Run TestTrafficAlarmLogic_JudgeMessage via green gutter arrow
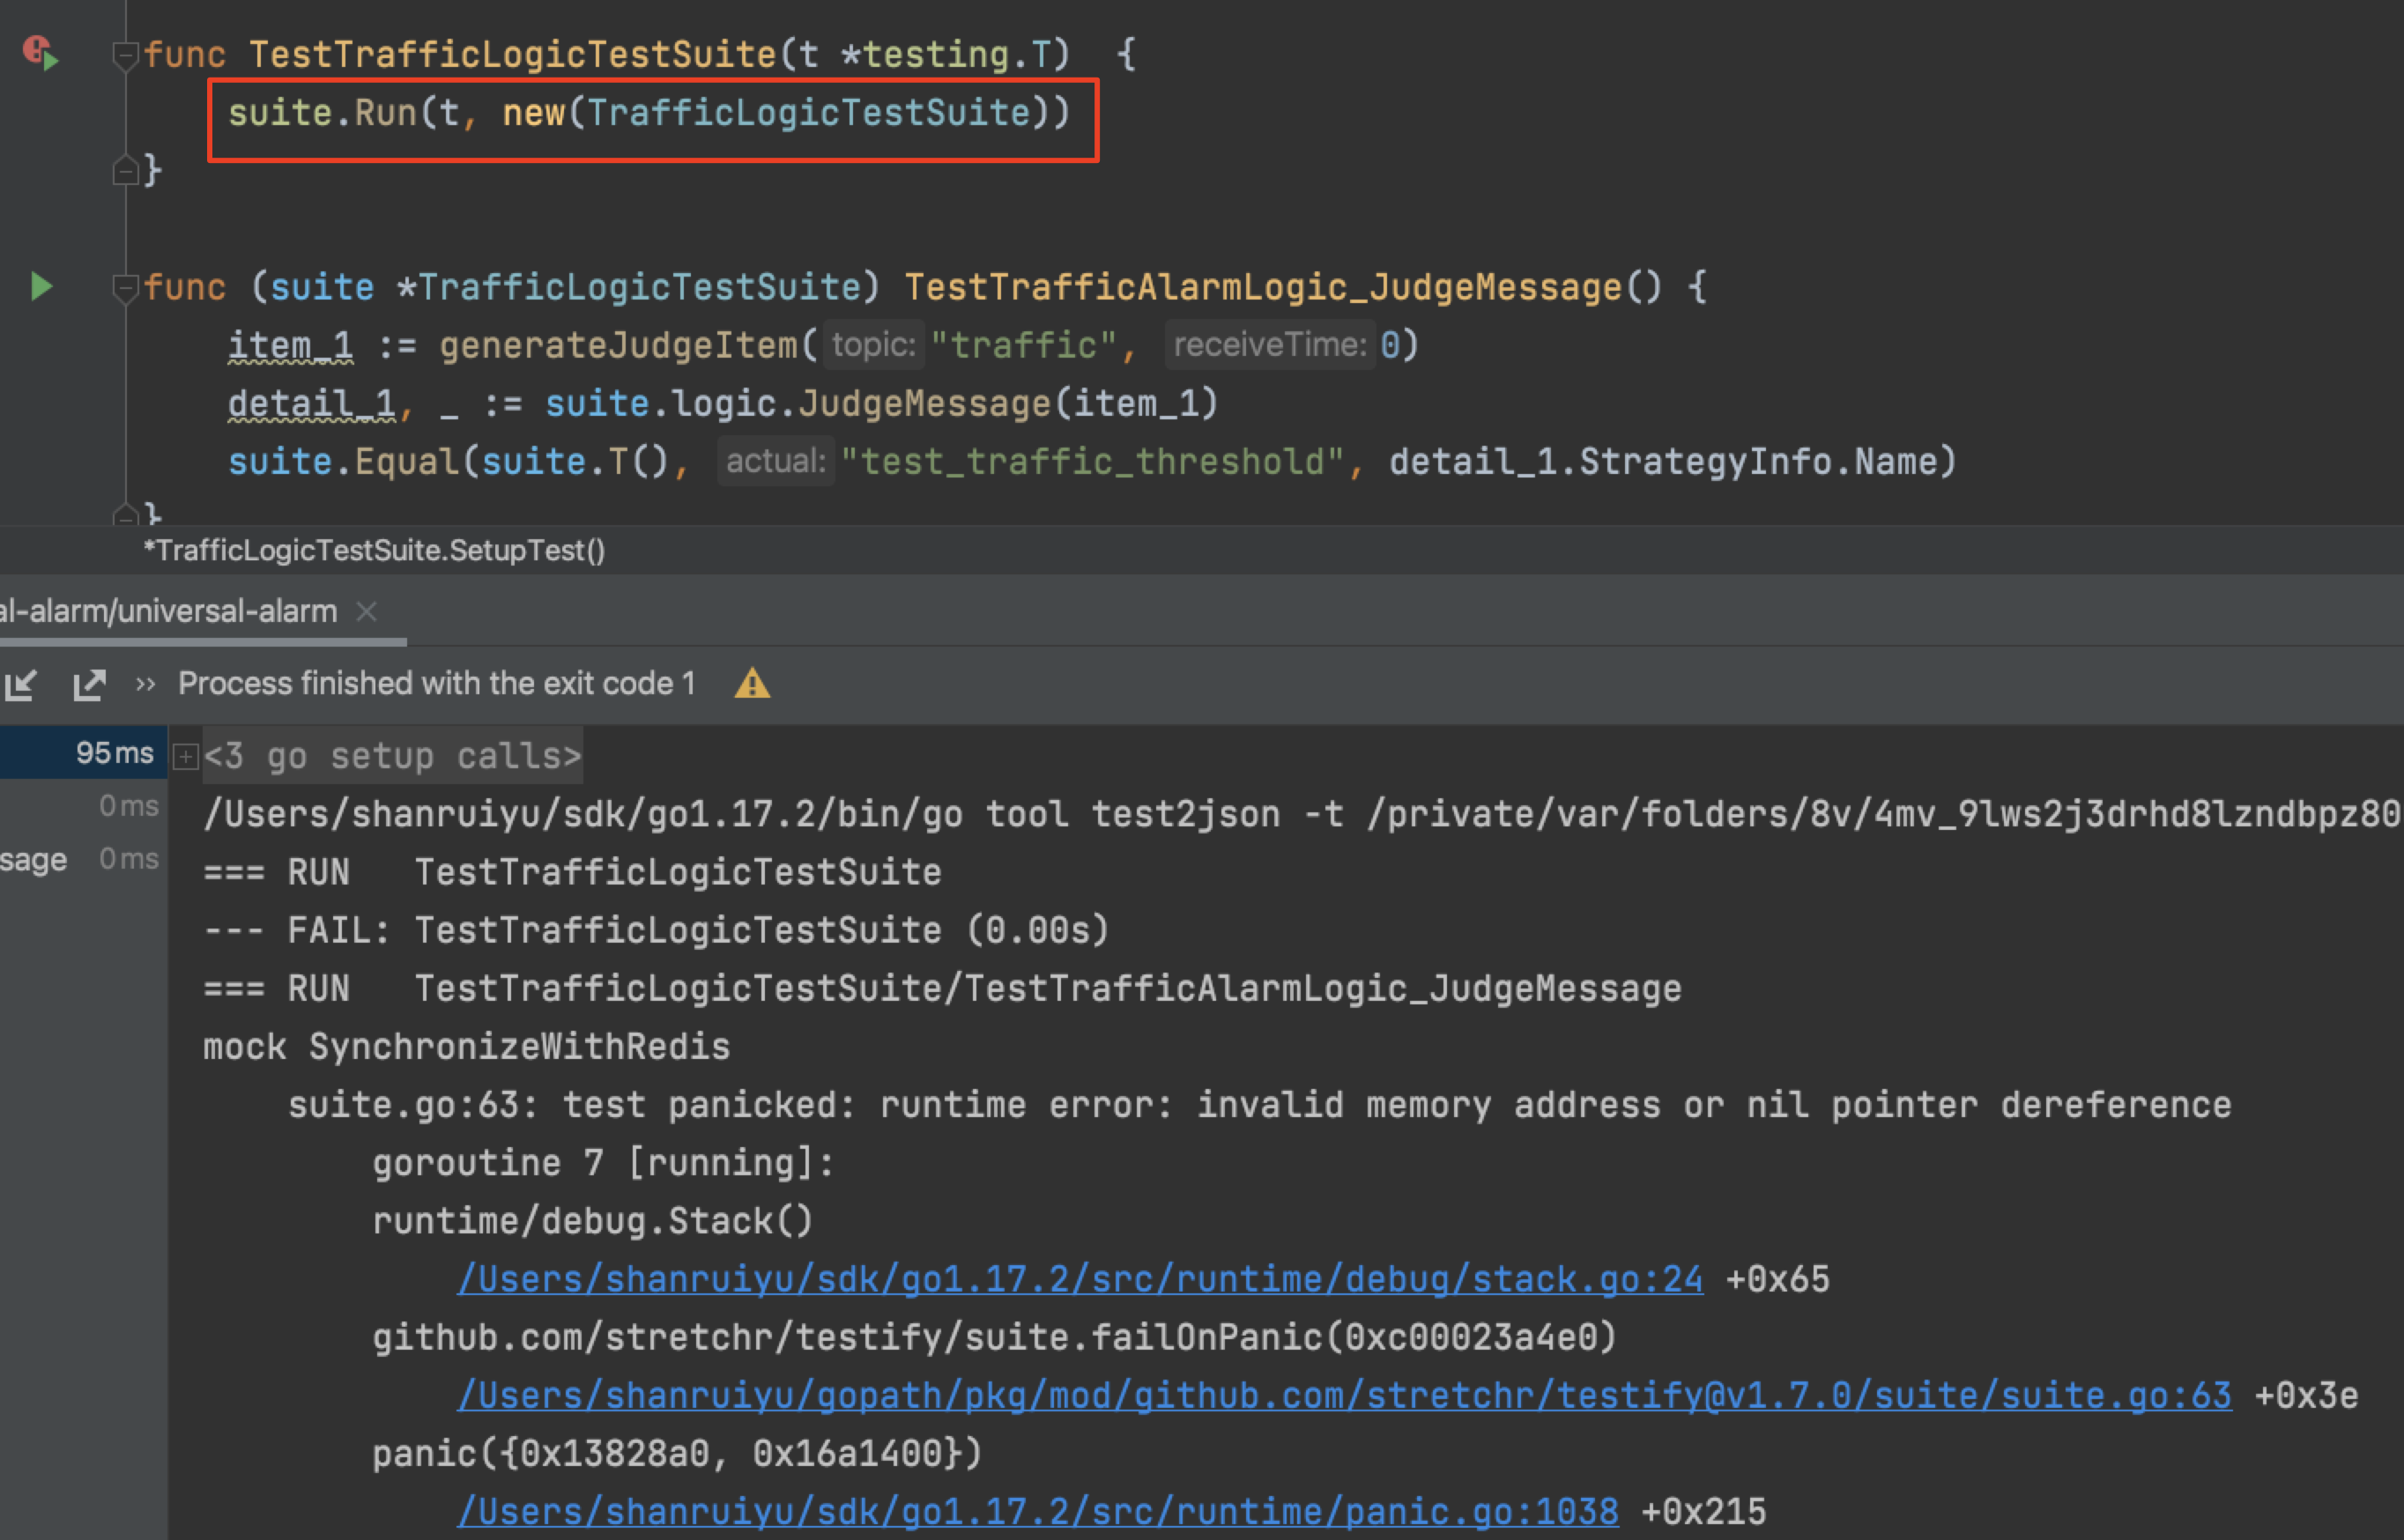 [41, 287]
